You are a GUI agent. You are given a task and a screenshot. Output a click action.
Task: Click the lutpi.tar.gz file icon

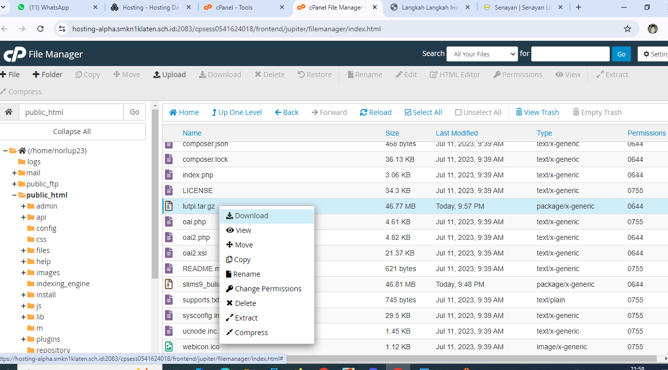click(x=169, y=206)
